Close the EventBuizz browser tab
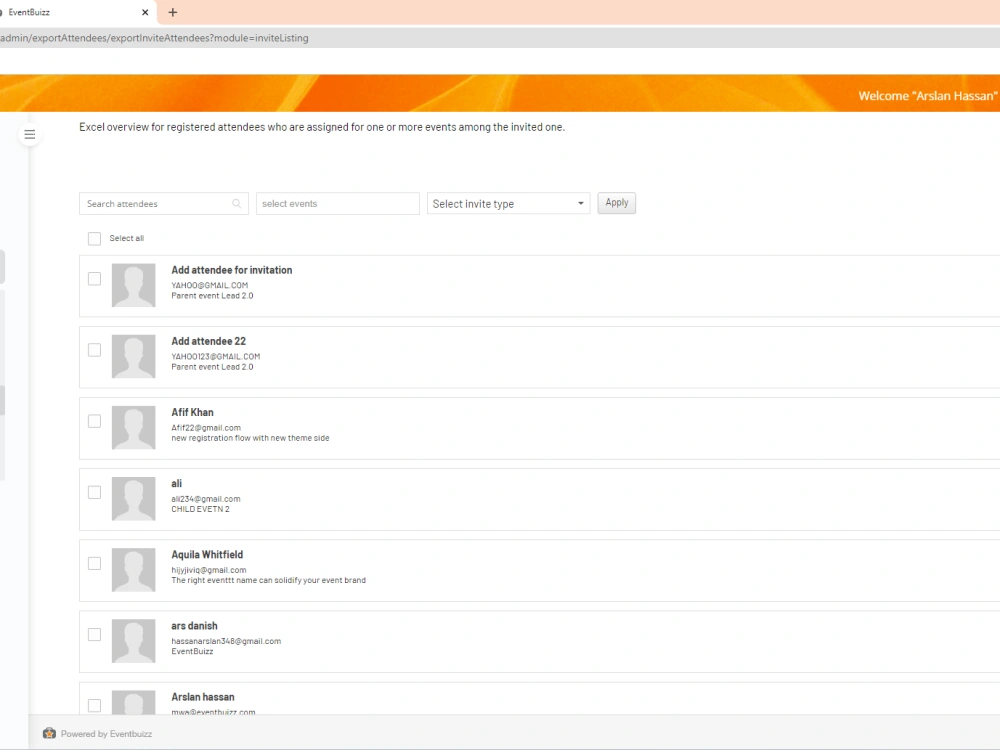 [145, 12]
